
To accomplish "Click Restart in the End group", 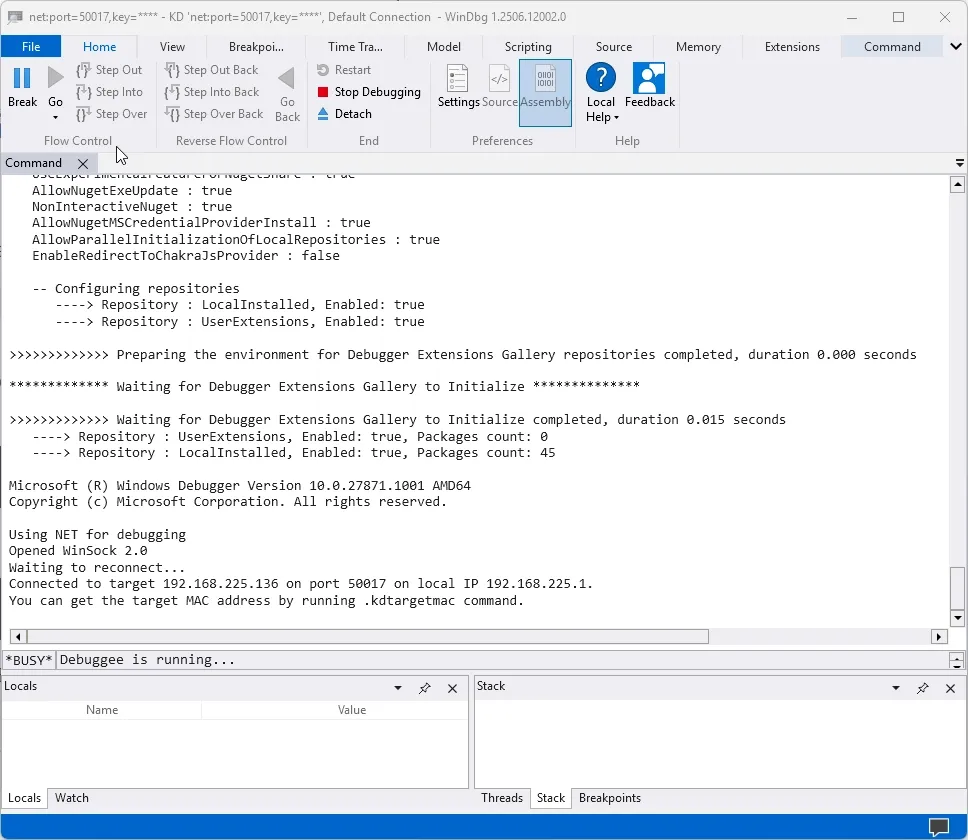I will (x=344, y=70).
